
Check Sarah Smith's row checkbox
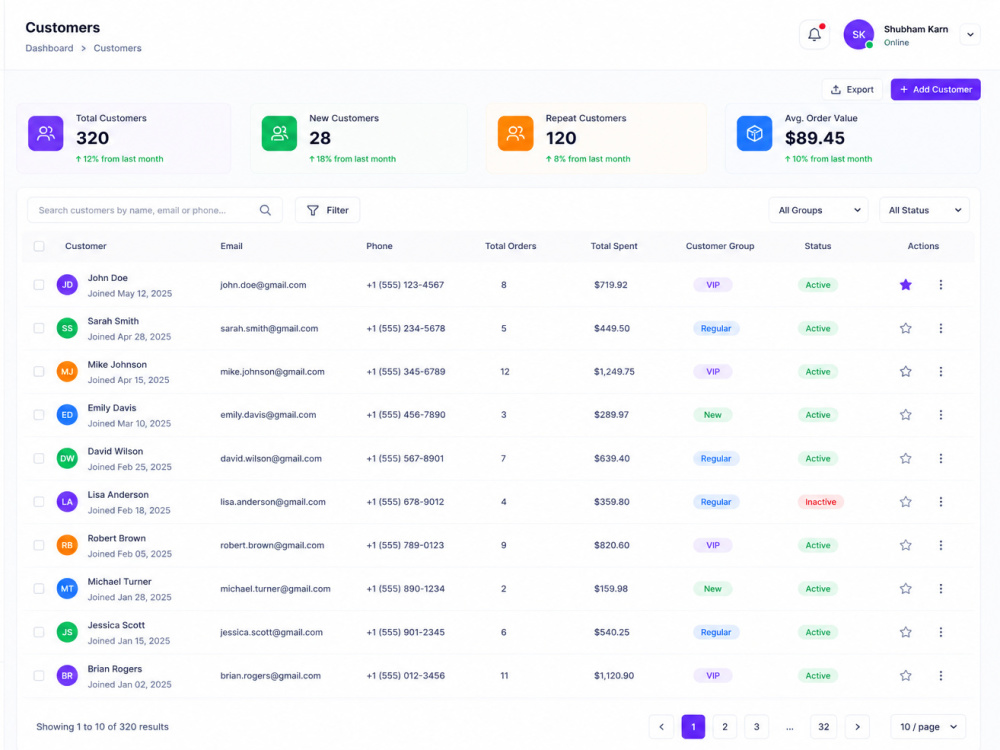(x=39, y=328)
